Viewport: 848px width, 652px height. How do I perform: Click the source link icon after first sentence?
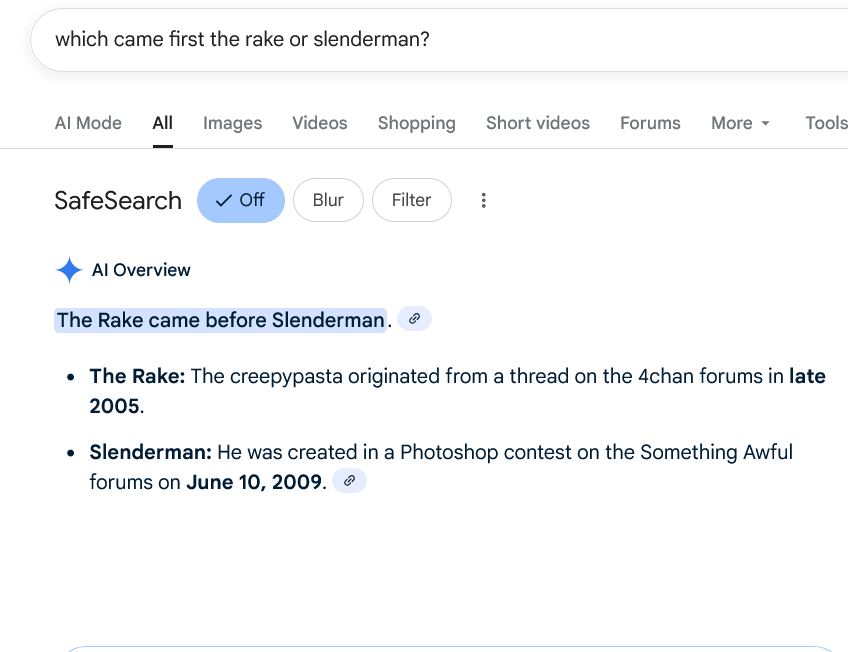414,319
